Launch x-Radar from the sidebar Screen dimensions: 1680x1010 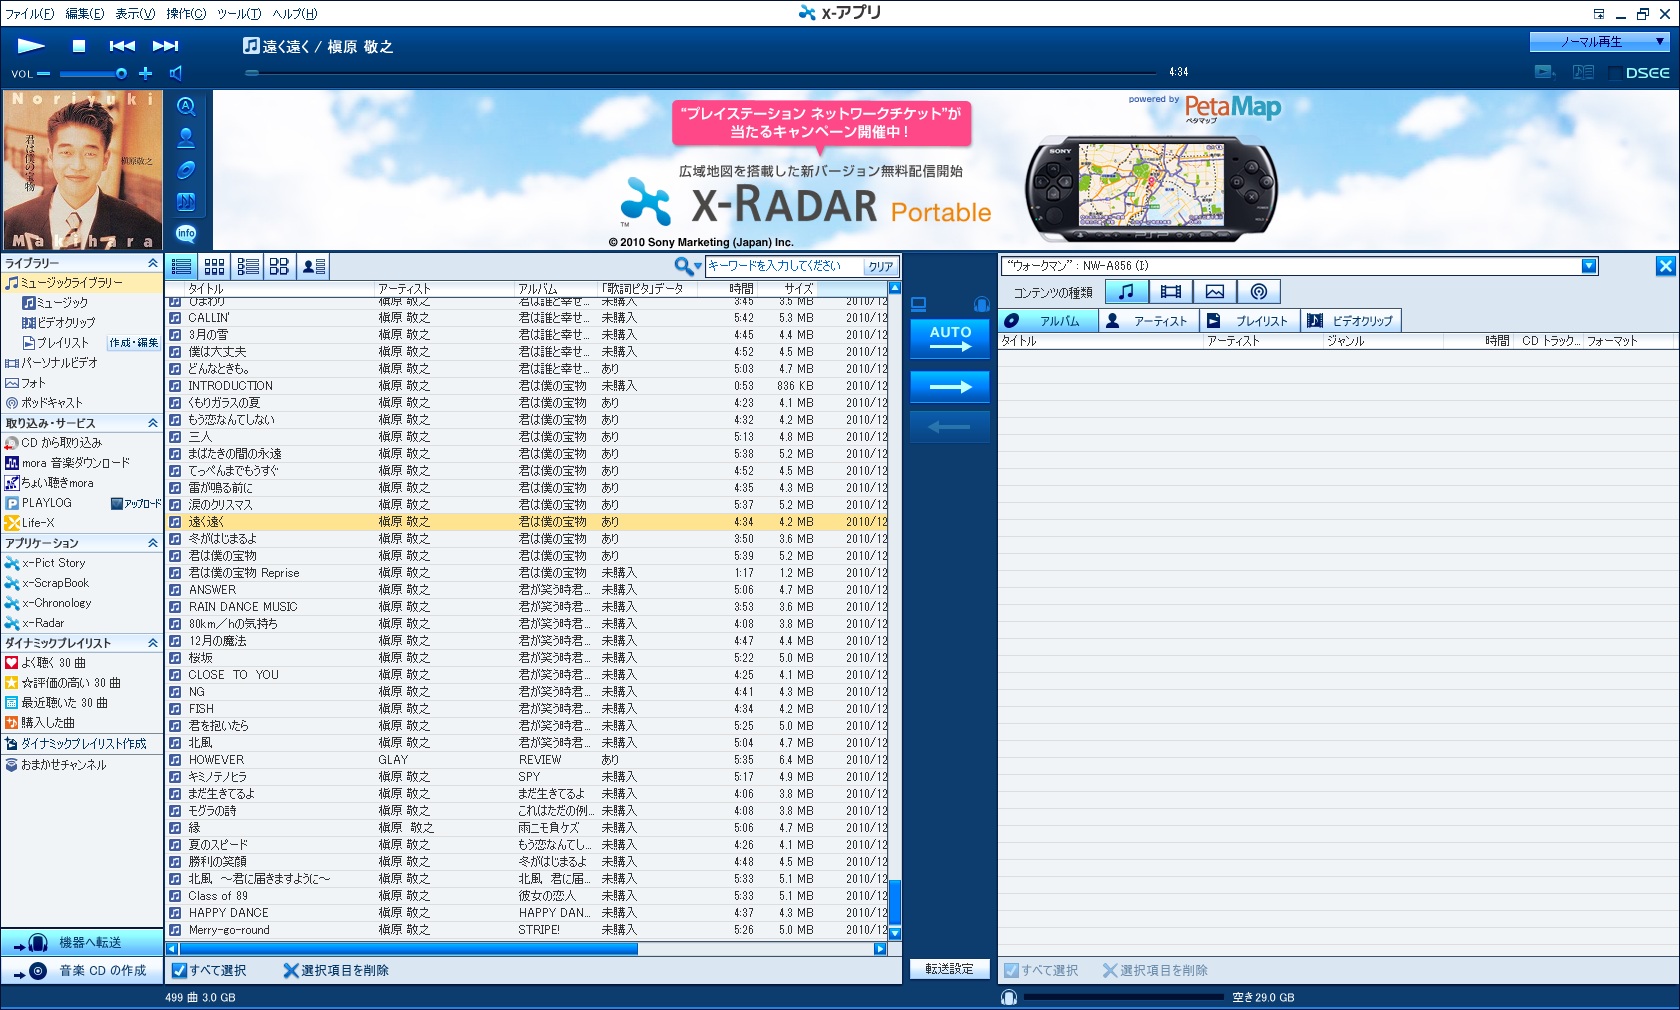pos(35,623)
